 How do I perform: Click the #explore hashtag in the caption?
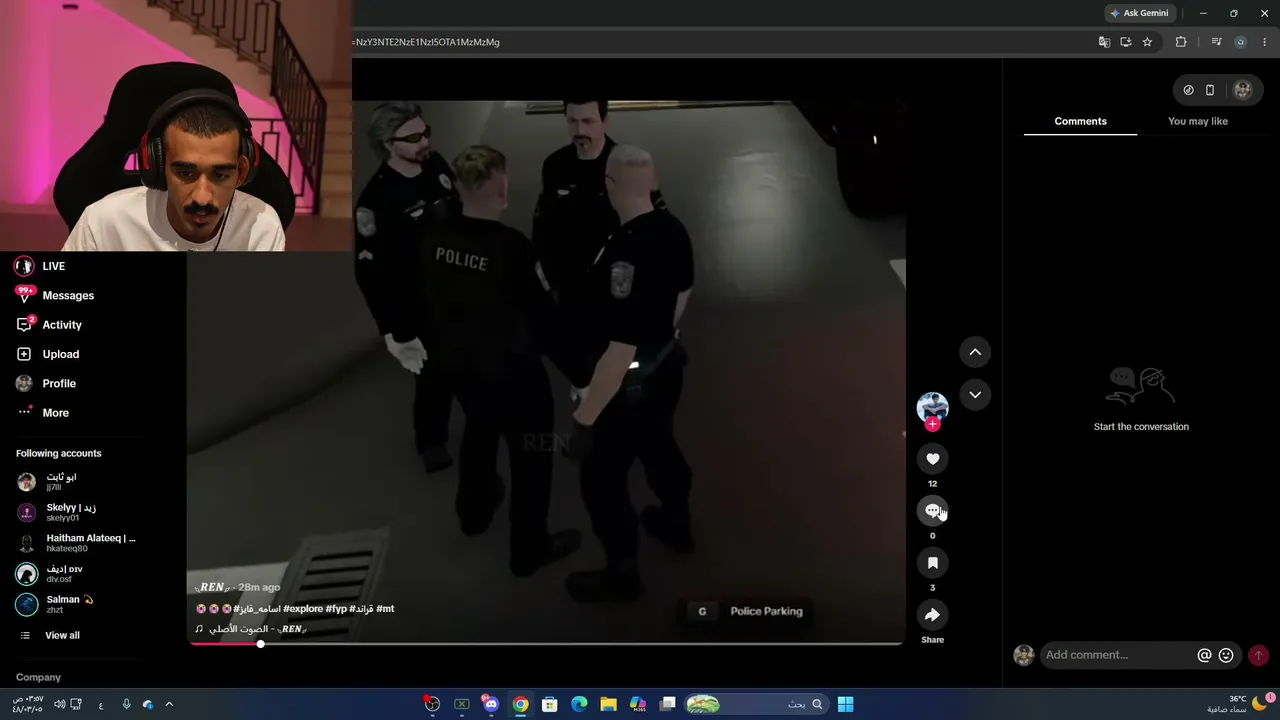tap(302, 609)
